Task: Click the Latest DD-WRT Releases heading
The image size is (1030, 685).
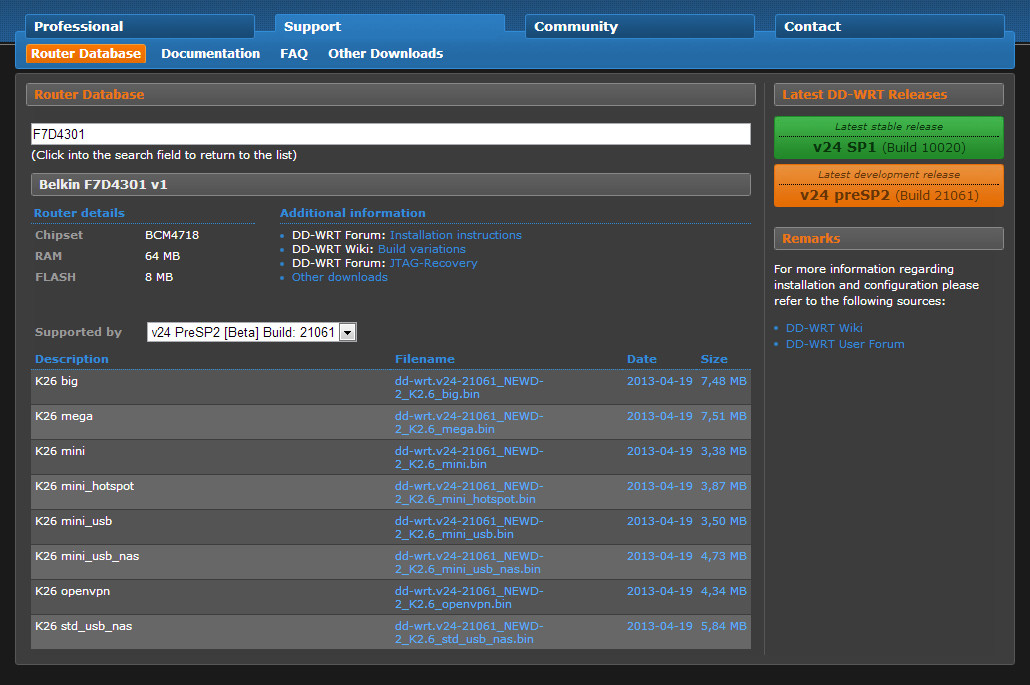Action: (x=889, y=95)
